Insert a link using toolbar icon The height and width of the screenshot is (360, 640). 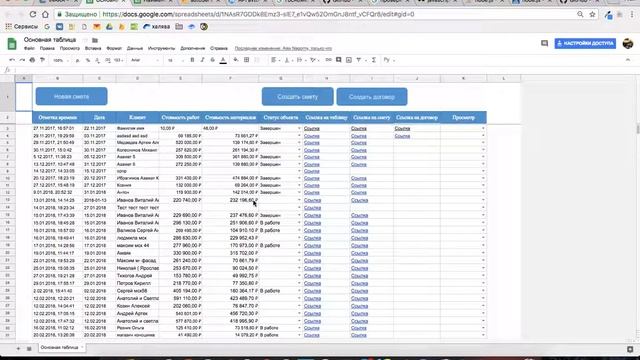329,60
